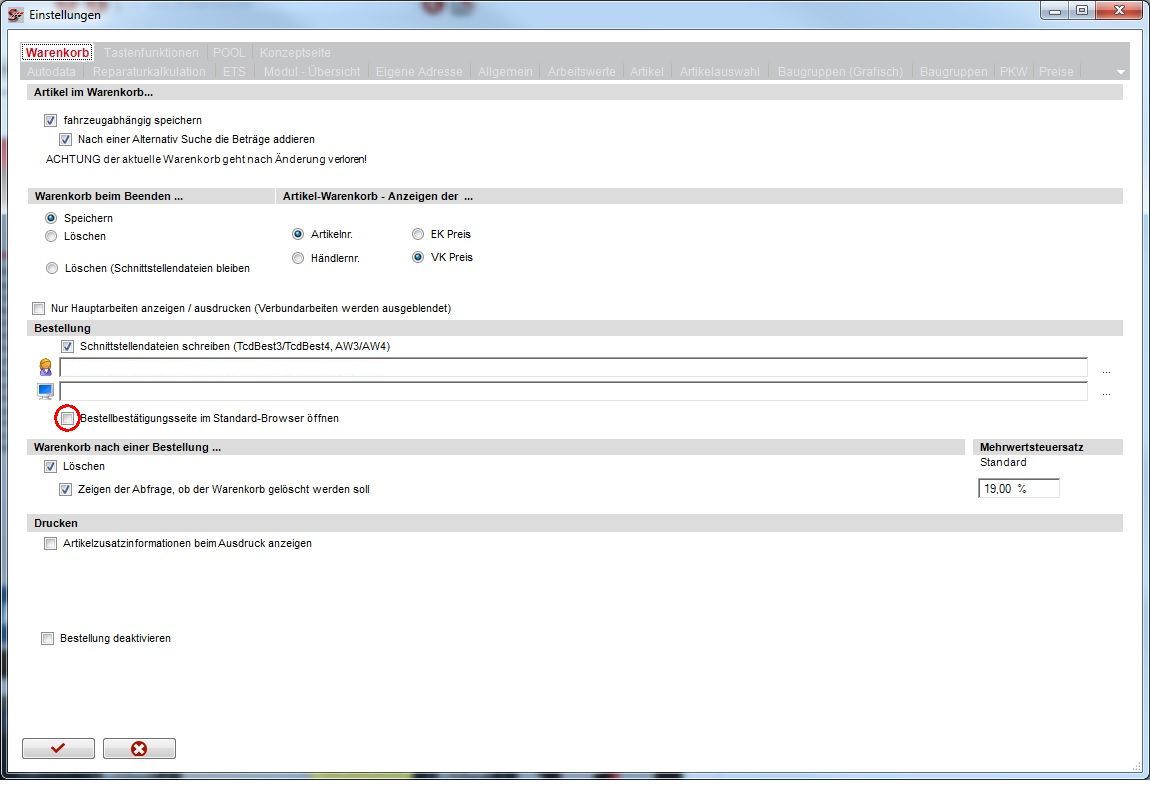Select 'Löschen (Schnittstellendateien bleiben' radio
The height and width of the screenshot is (795, 1150).
click(51, 268)
